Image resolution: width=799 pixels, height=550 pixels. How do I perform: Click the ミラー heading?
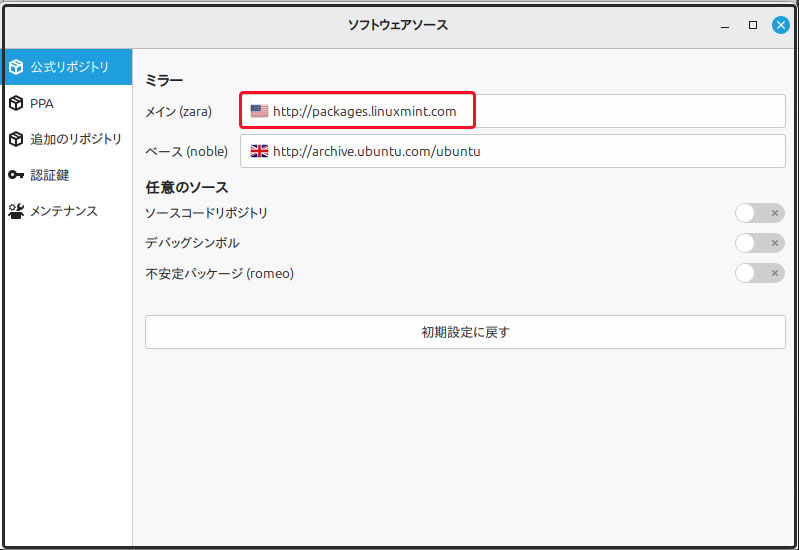(x=164, y=80)
